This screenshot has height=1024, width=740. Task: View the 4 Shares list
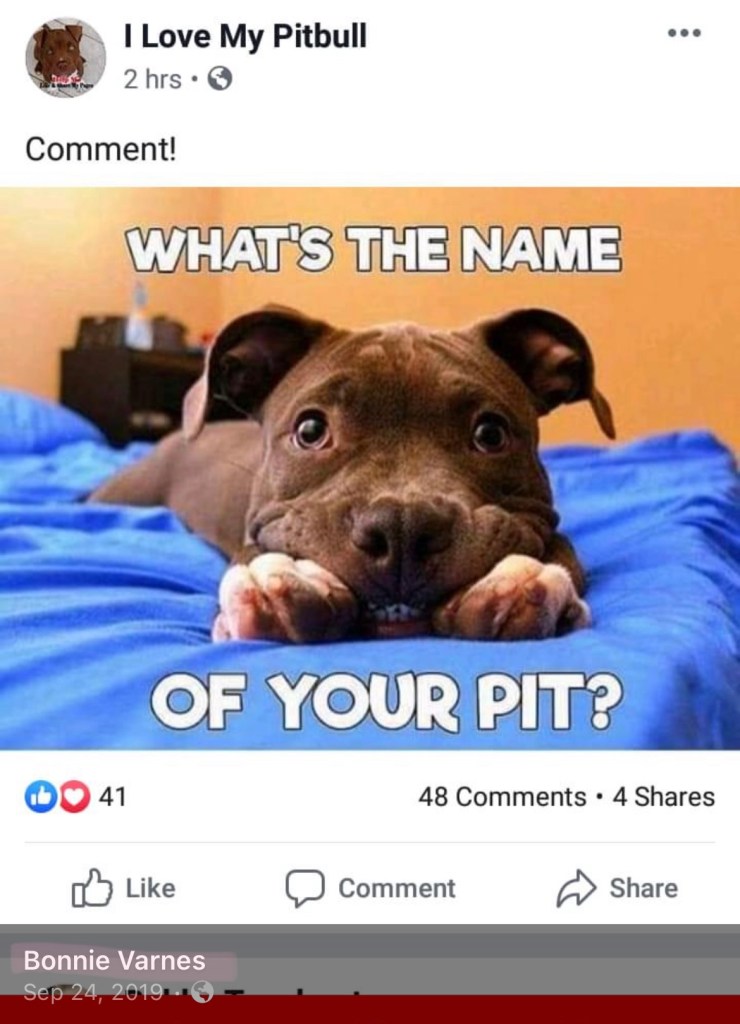[x=664, y=797]
